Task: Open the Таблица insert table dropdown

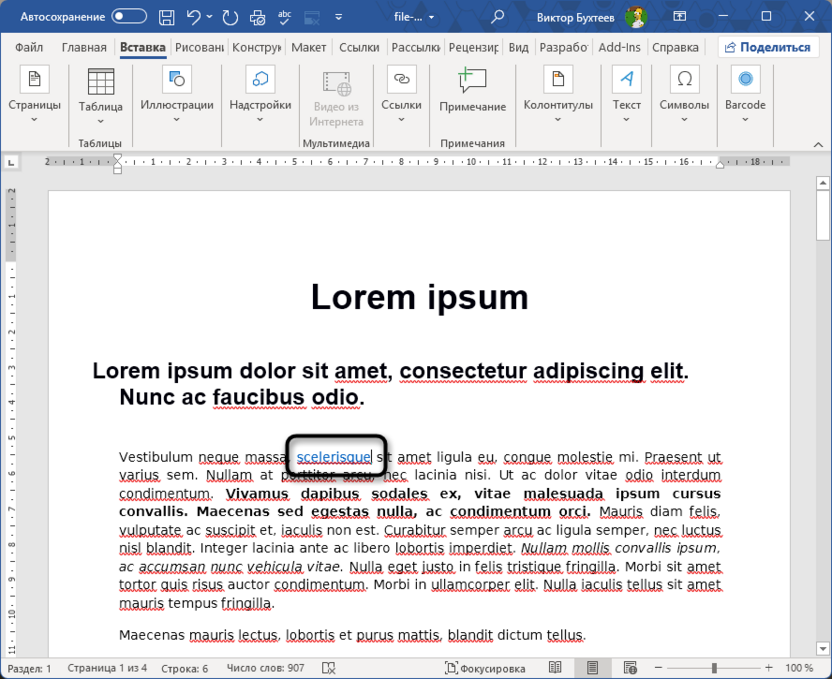Action: pos(101,97)
